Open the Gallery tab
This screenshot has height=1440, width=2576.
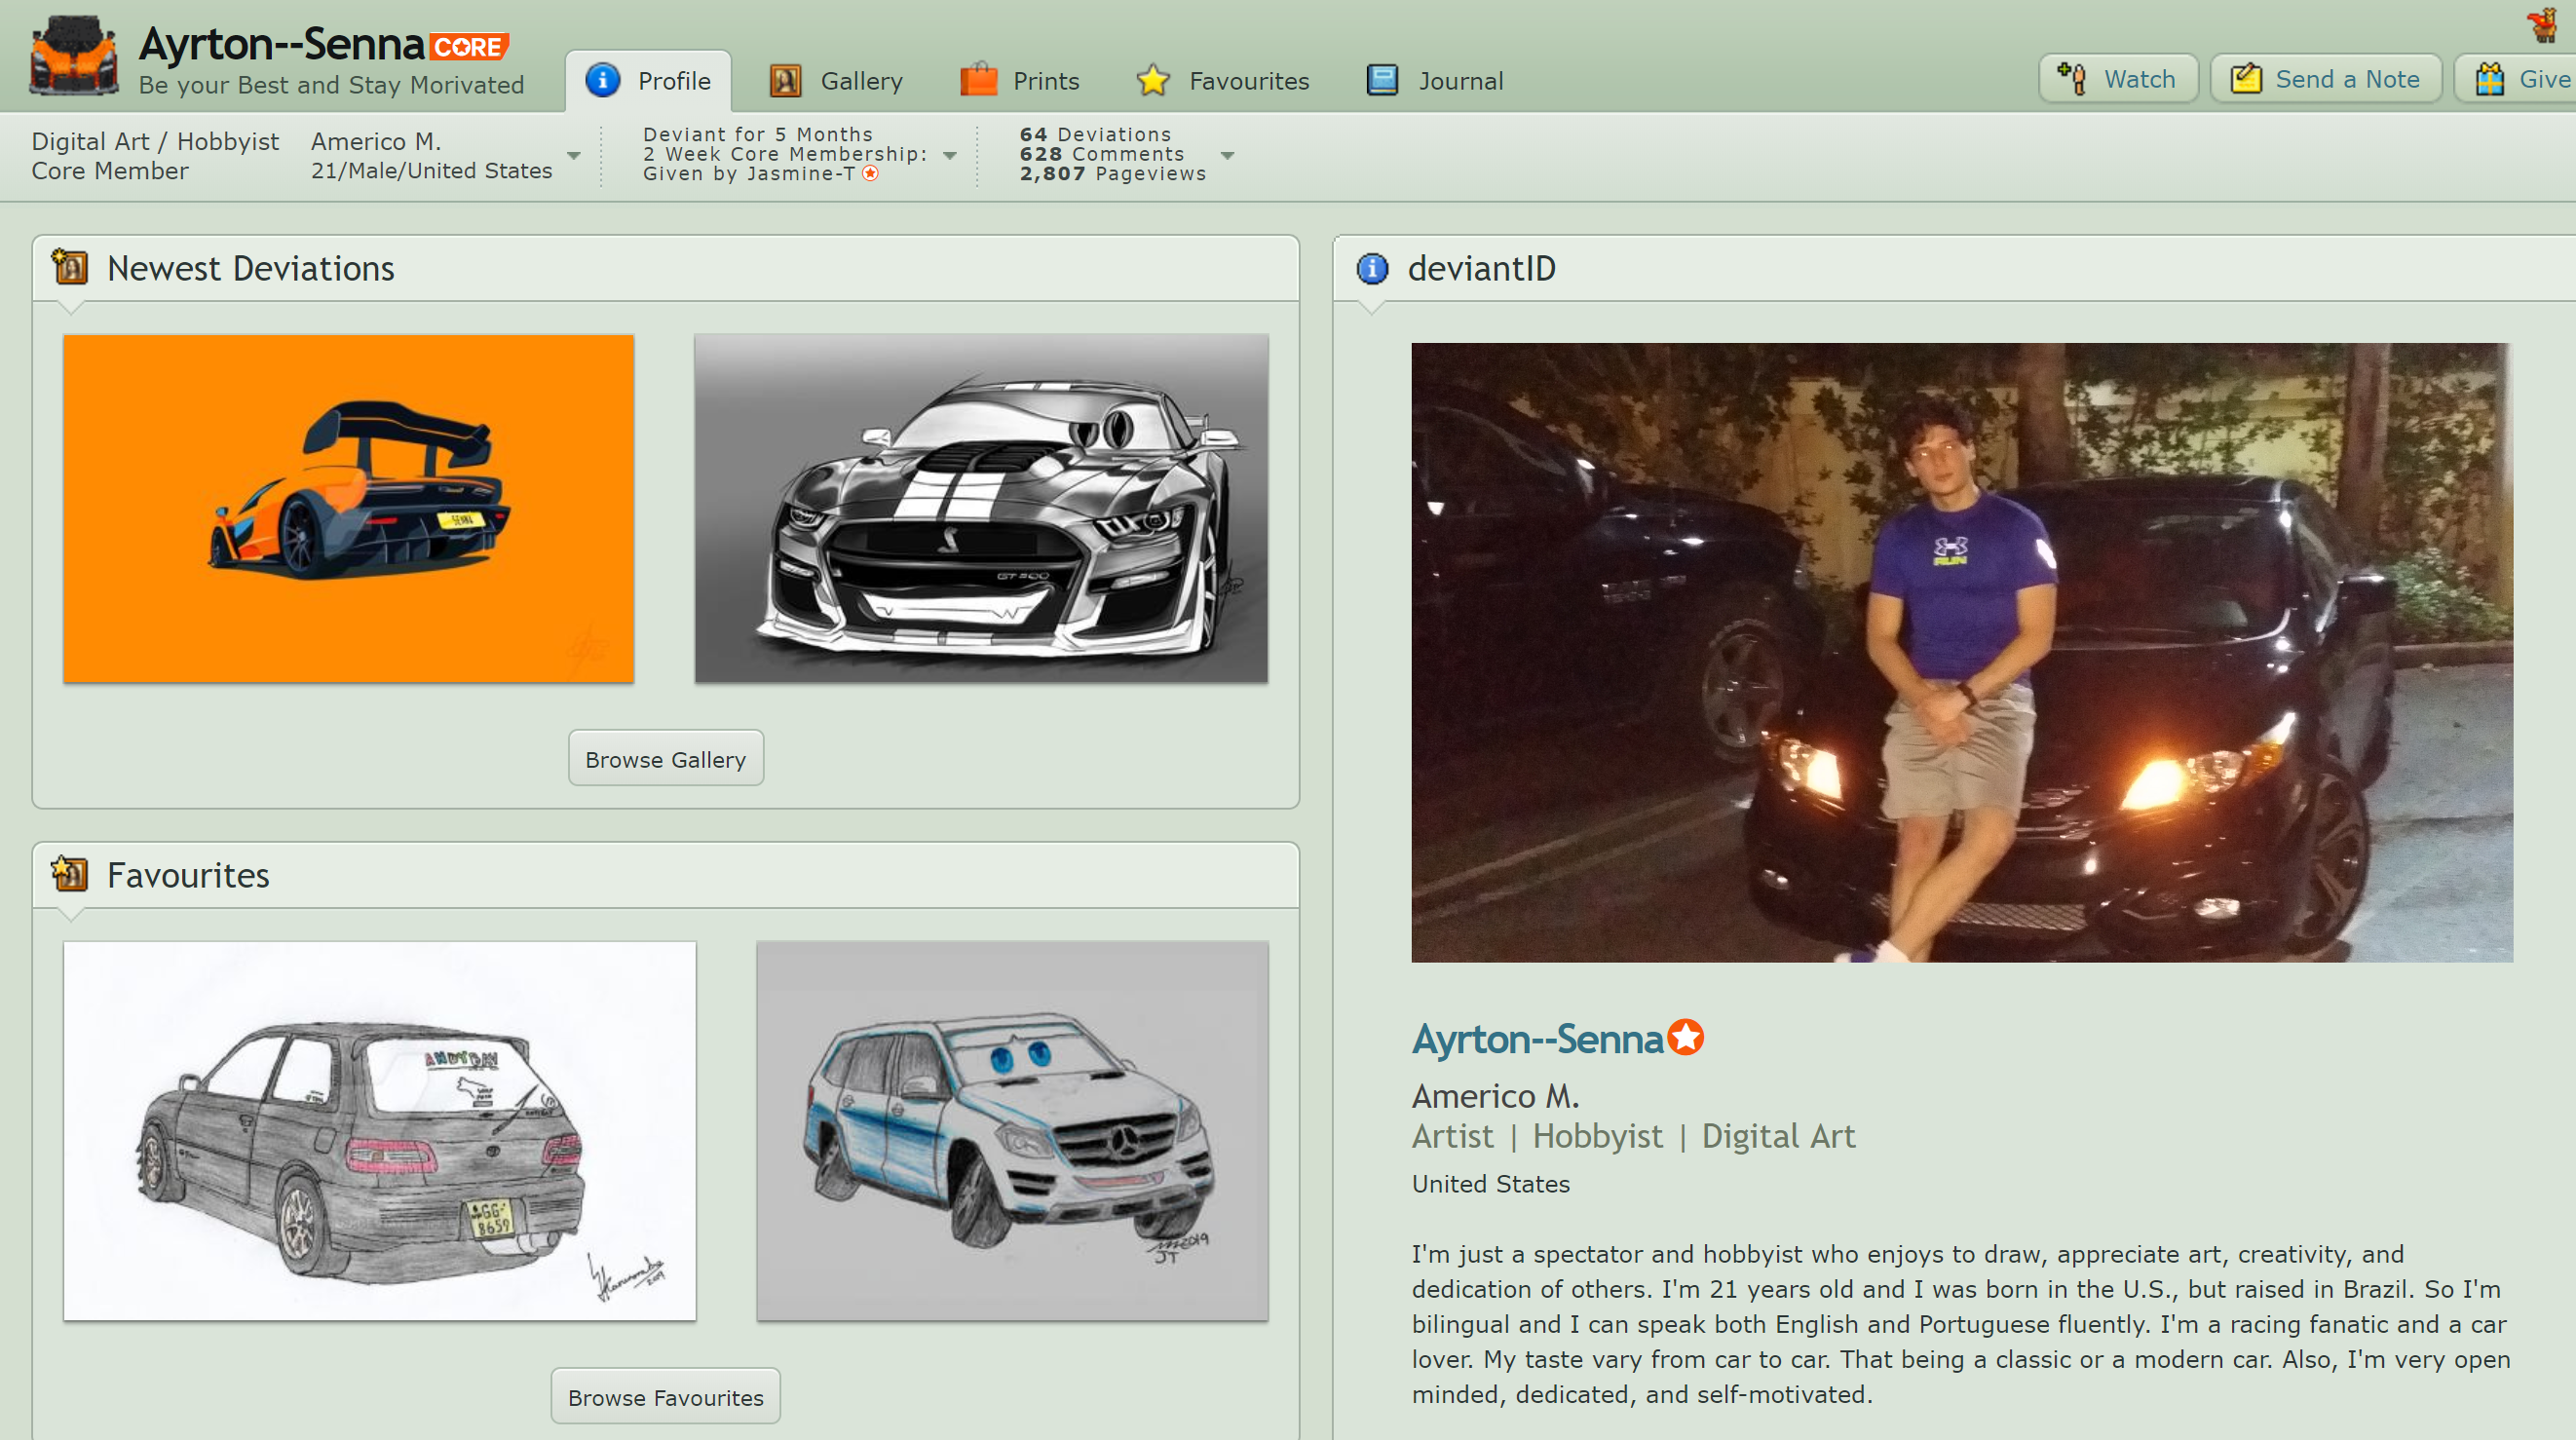tap(836, 81)
